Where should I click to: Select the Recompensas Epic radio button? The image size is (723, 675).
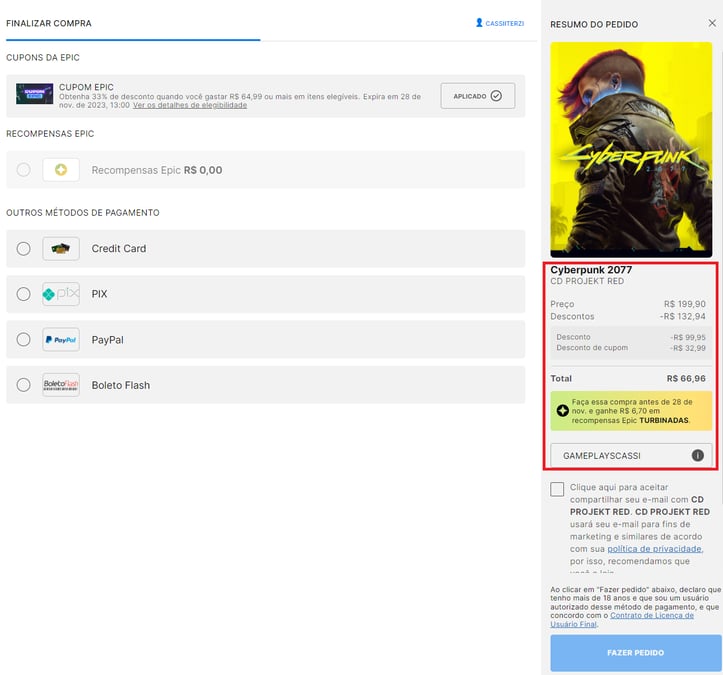24,170
